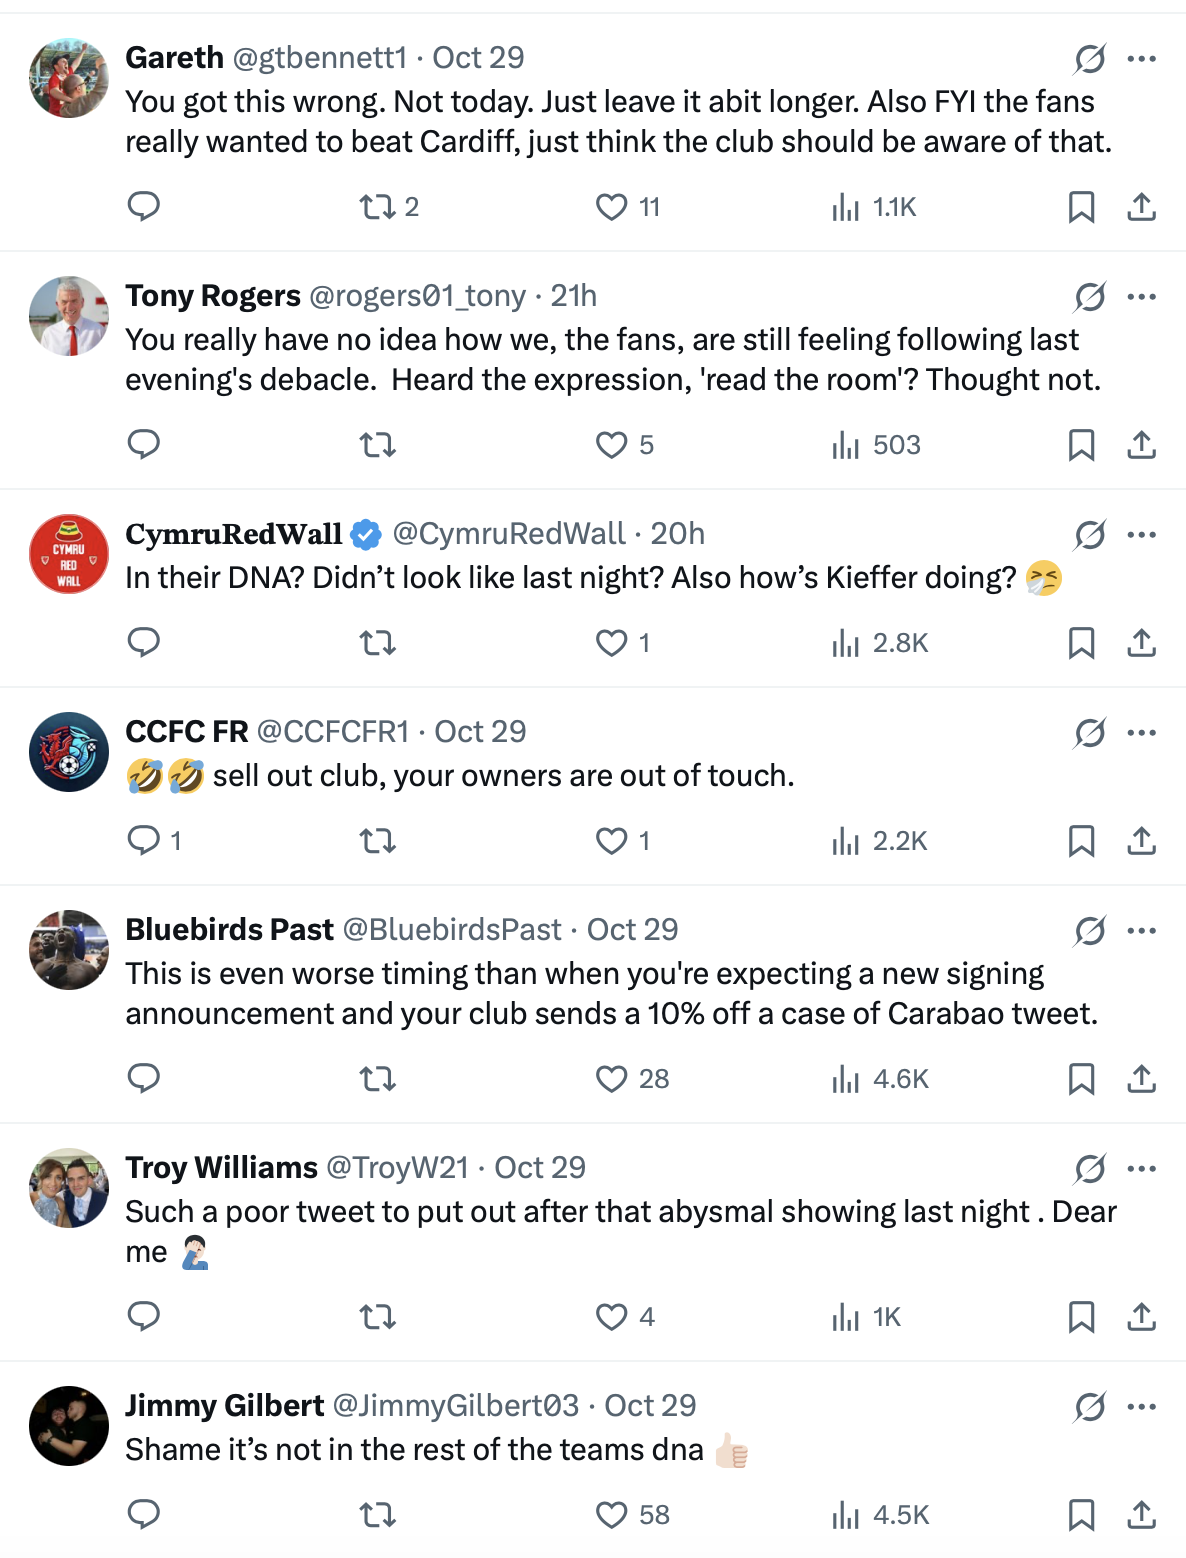Click Tony Rogers' profile avatar
The width and height of the screenshot is (1186, 1558).
click(69, 316)
